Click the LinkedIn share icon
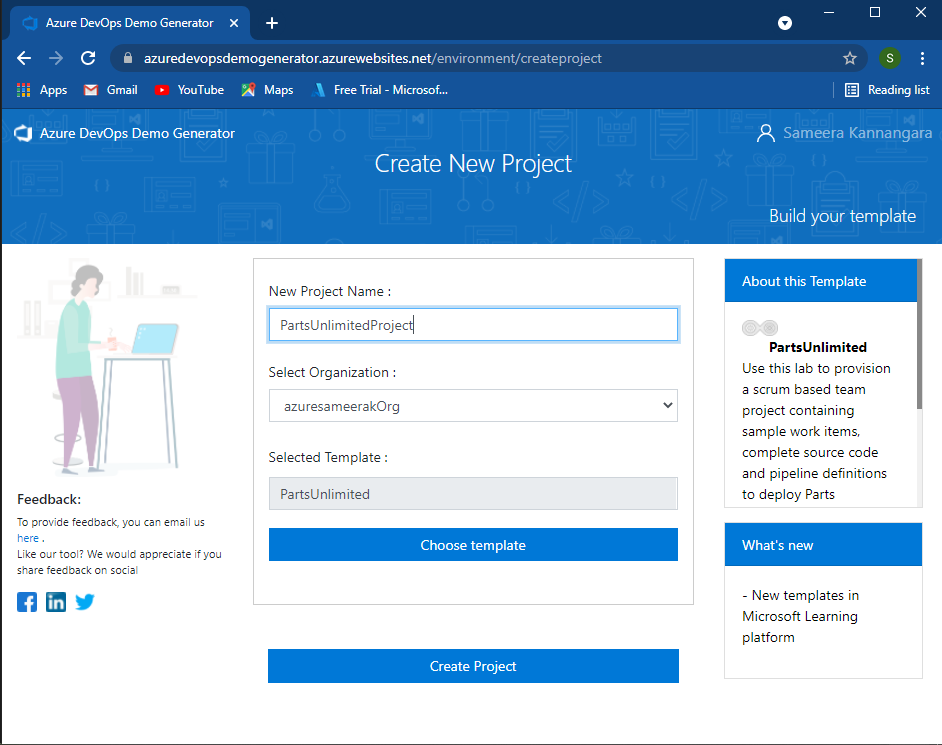The width and height of the screenshot is (942, 745). 55,601
